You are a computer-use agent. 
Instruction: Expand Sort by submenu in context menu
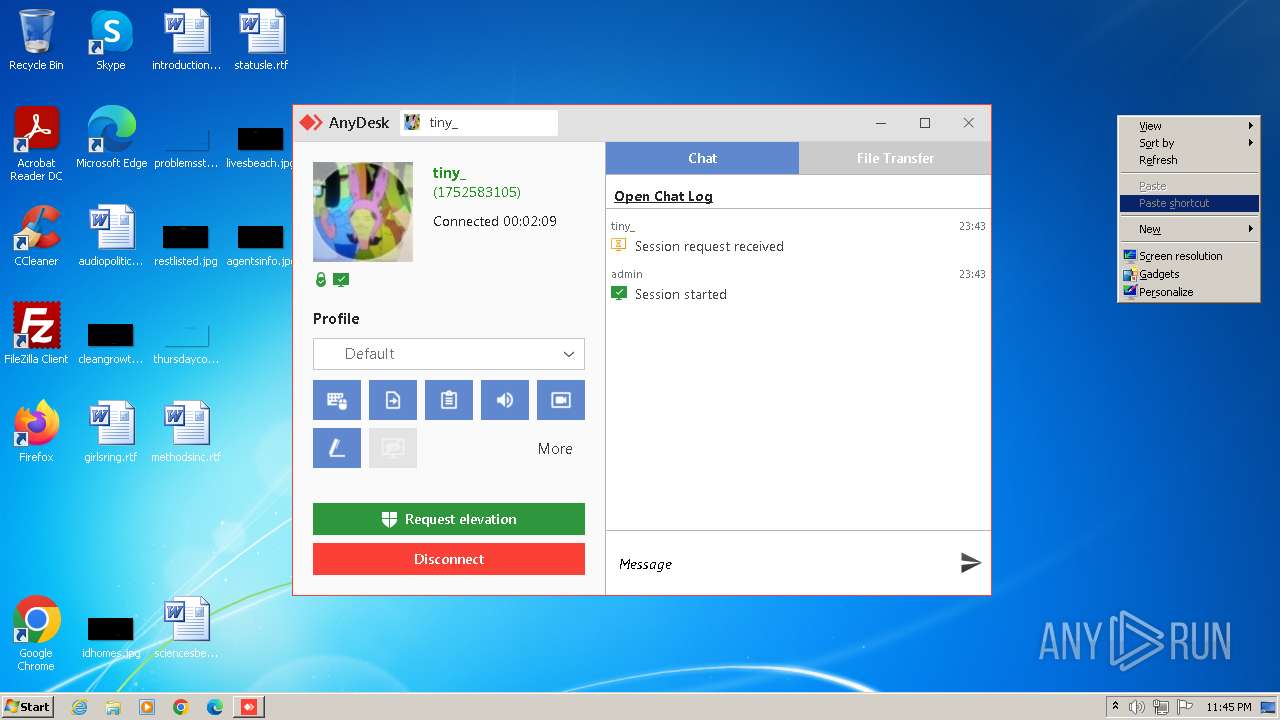pyautogui.click(x=1189, y=143)
